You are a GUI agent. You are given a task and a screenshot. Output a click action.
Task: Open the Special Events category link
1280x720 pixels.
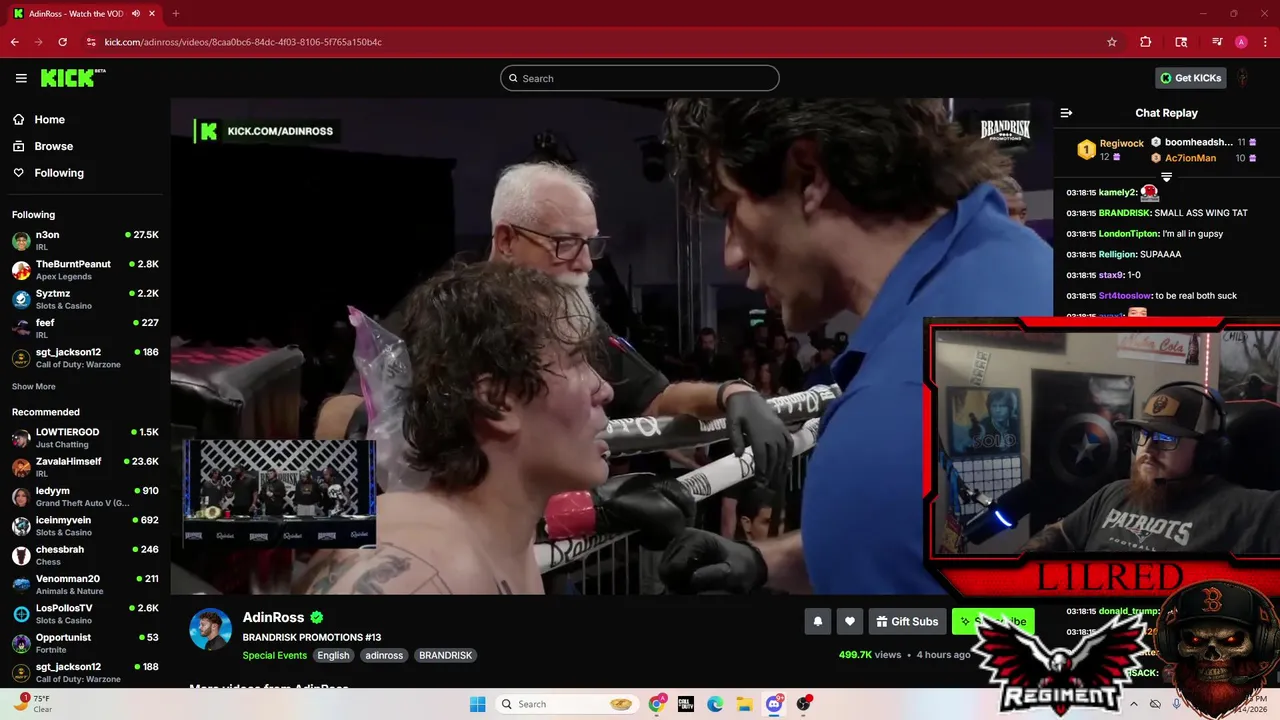tap(275, 656)
